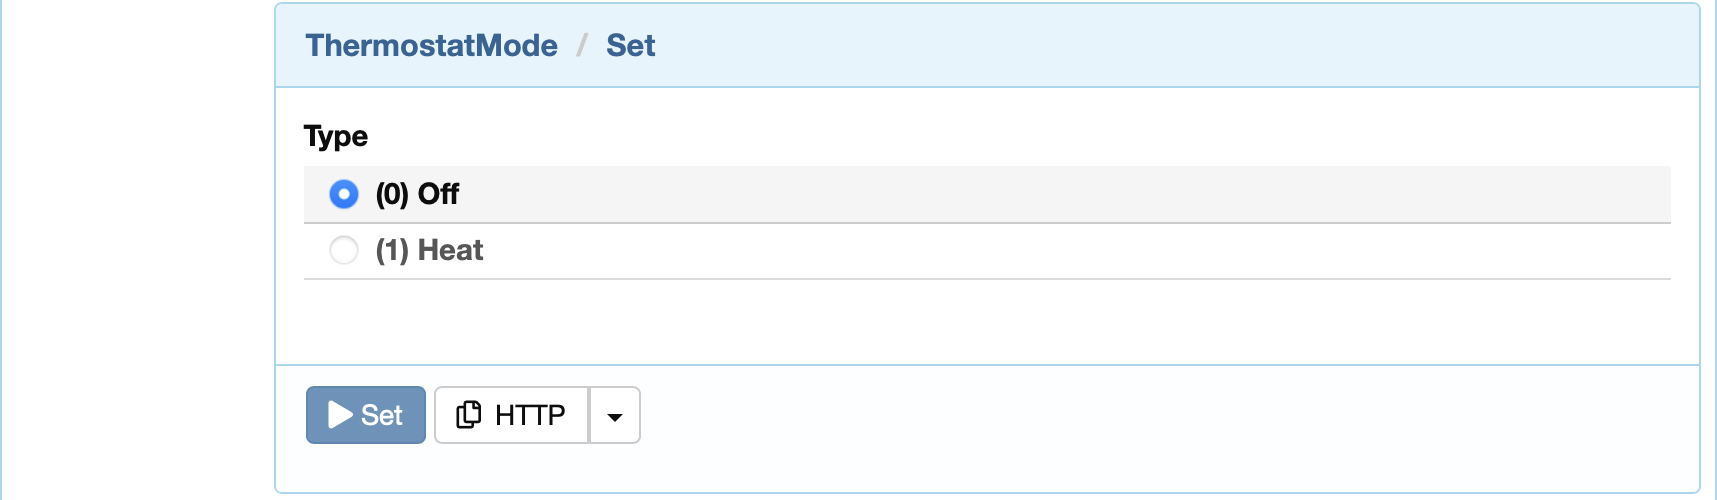The height and width of the screenshot is (500, 1717).
Task: Click the play triangle icon on Set button
Action: 340,415
